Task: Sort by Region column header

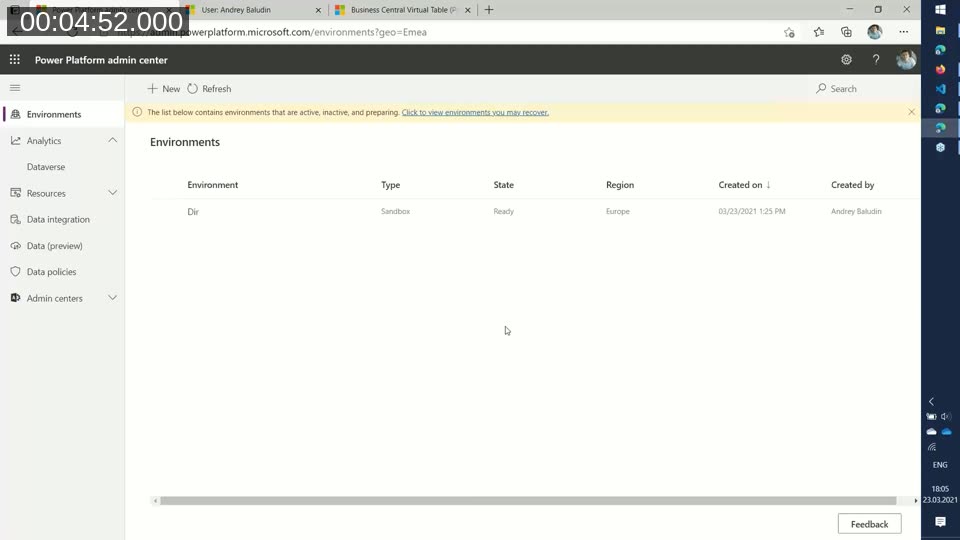Action: click(x=620, y=185)
